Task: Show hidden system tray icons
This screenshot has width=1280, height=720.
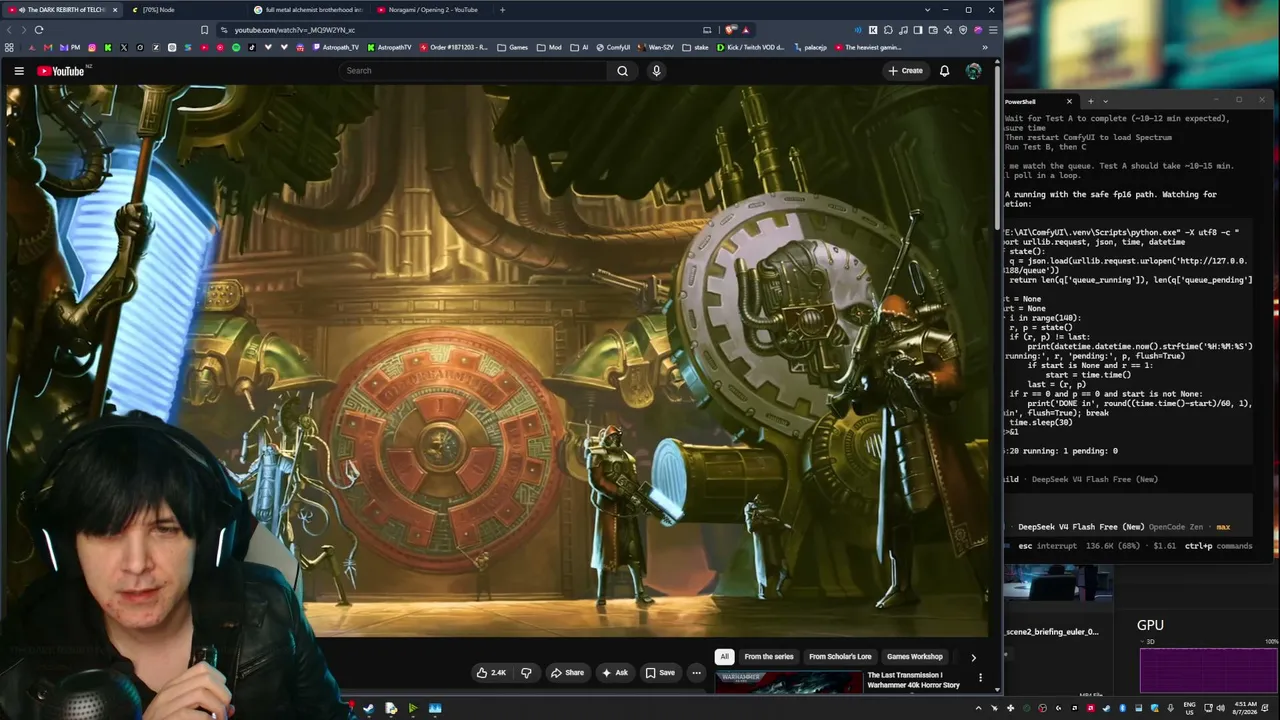Action: pyautogui.click(x=979, y=709)
